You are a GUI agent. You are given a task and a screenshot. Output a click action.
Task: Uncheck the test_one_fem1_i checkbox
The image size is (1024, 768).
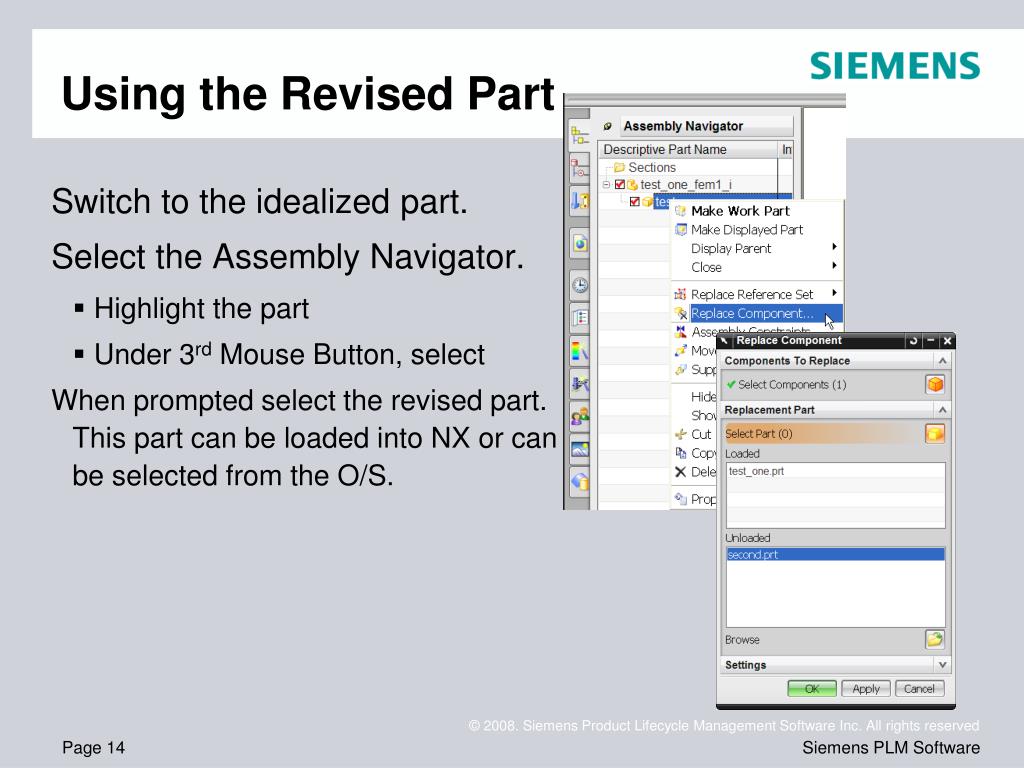click(x=620, y=185)
